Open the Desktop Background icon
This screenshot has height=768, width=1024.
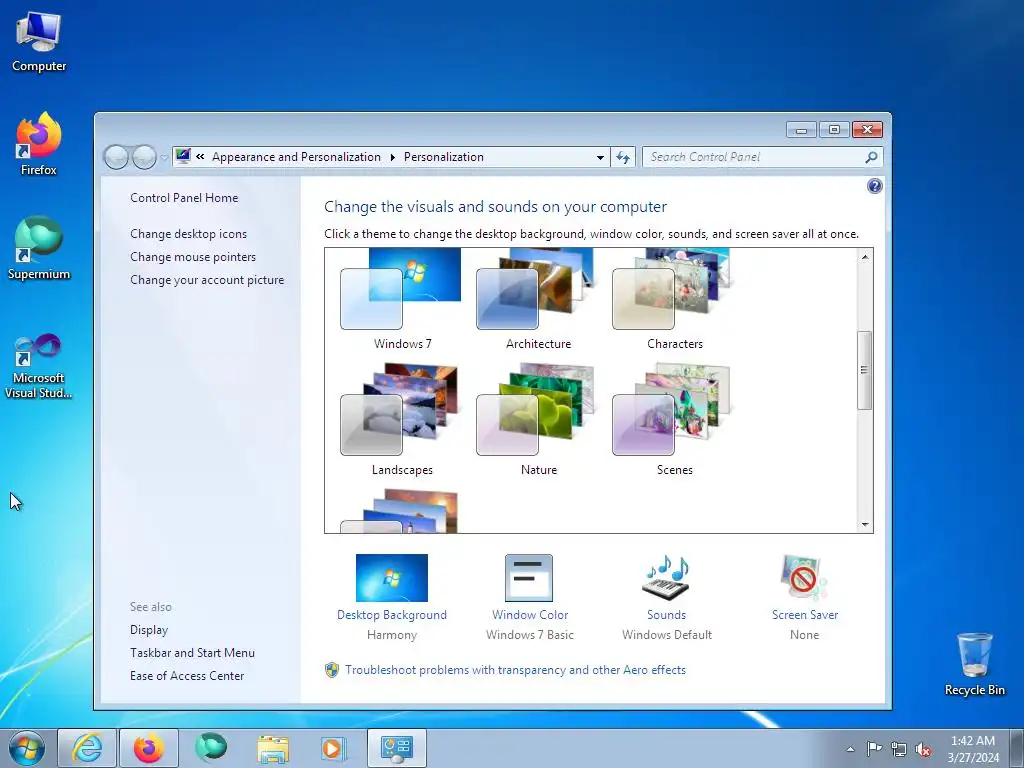pos(392,578)
